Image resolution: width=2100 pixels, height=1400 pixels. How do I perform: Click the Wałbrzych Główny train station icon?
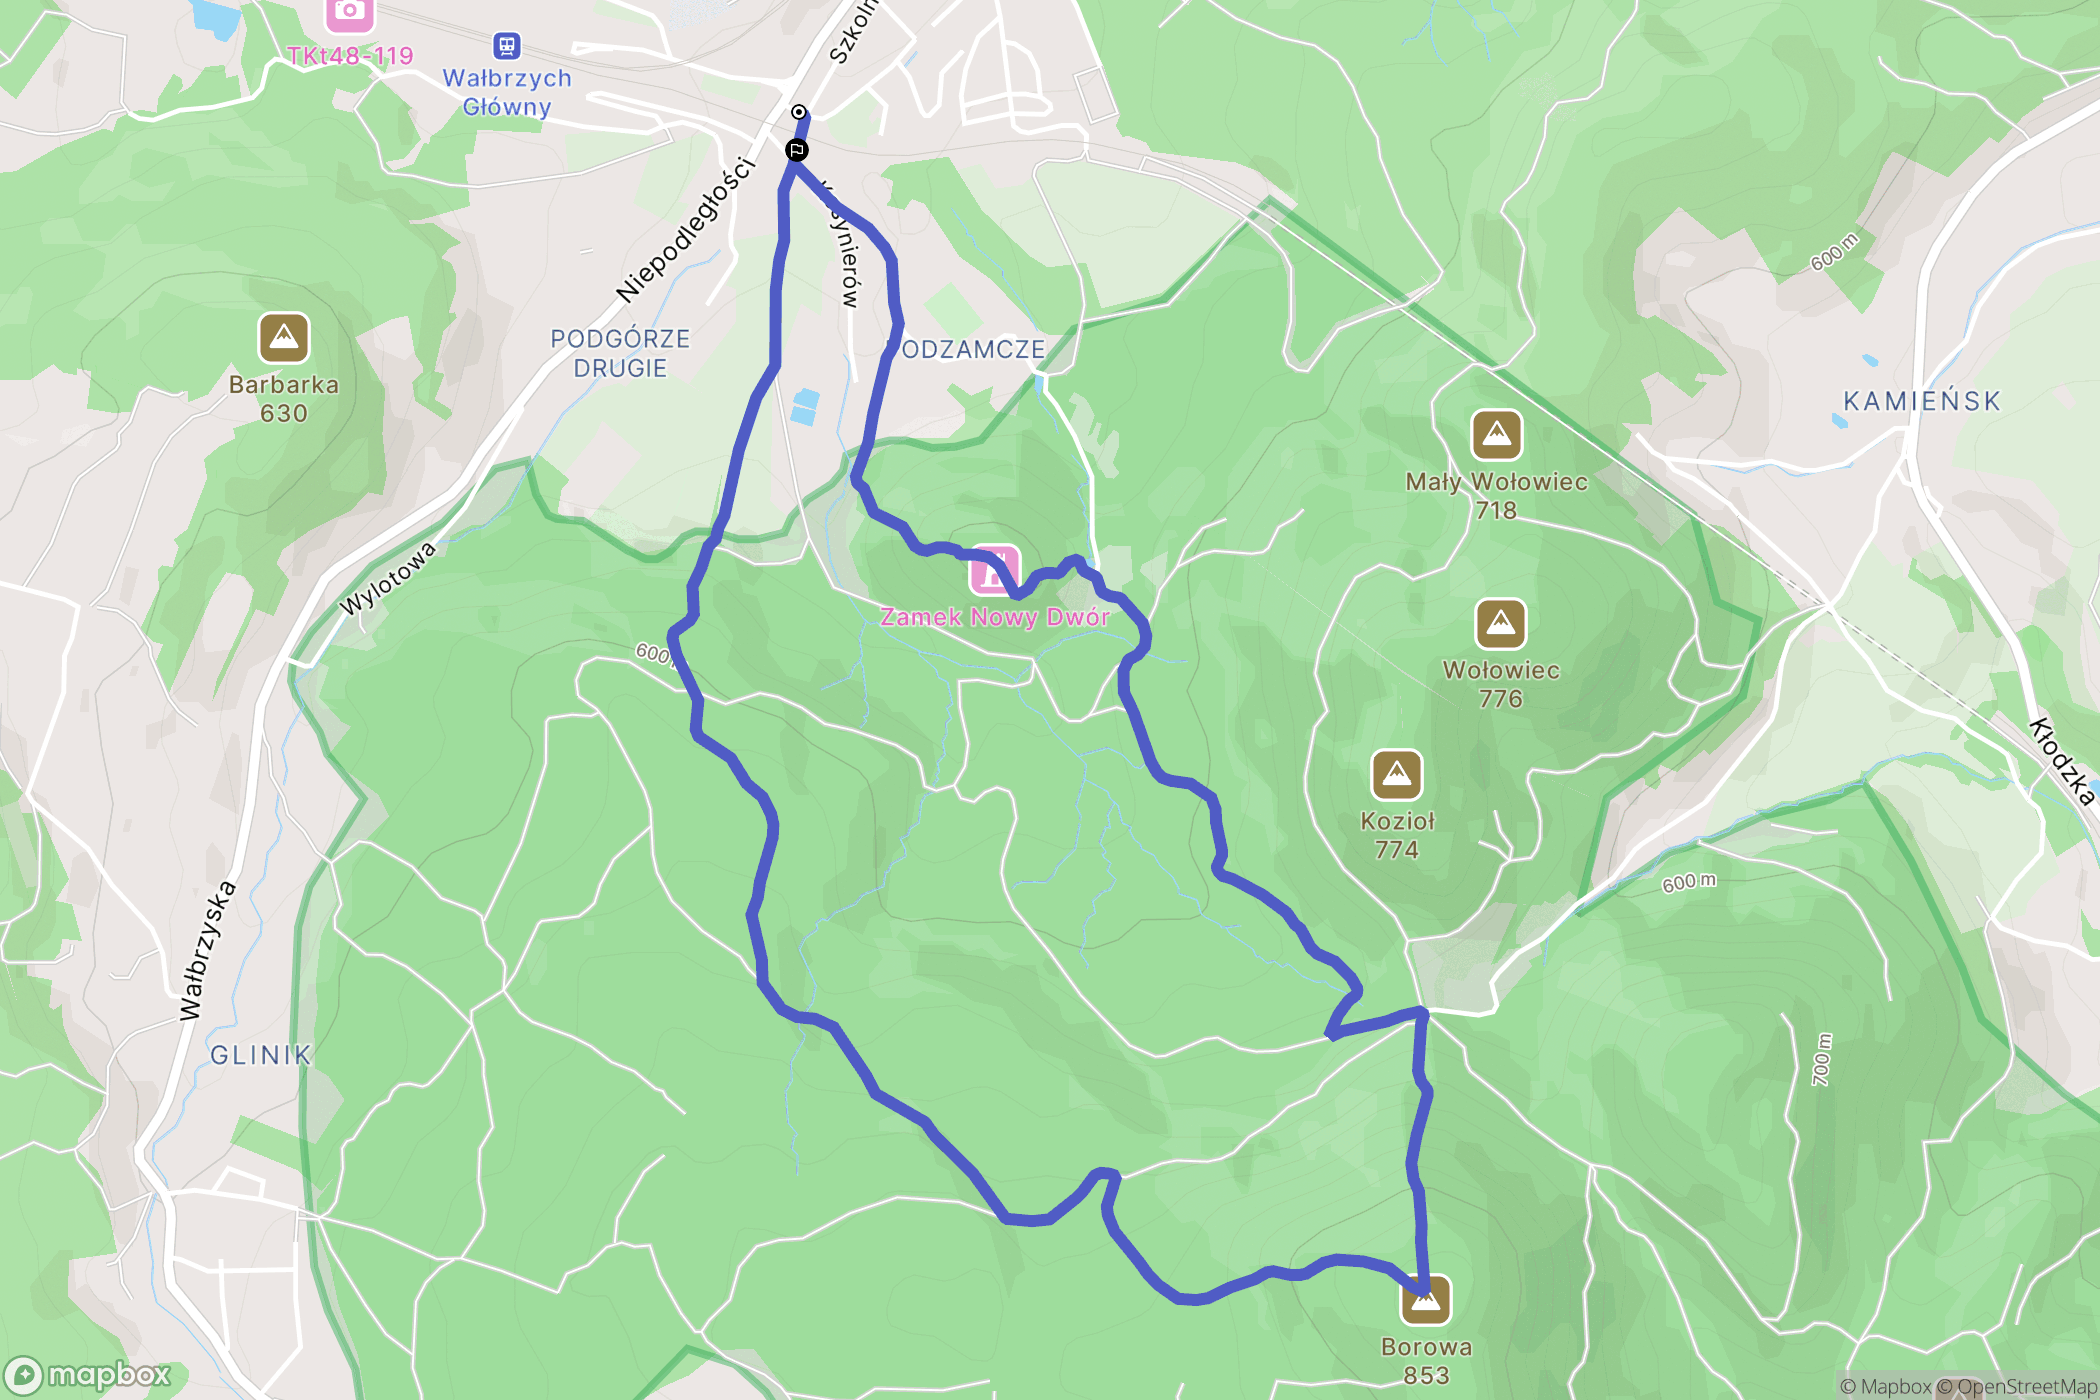coord(507,46)
